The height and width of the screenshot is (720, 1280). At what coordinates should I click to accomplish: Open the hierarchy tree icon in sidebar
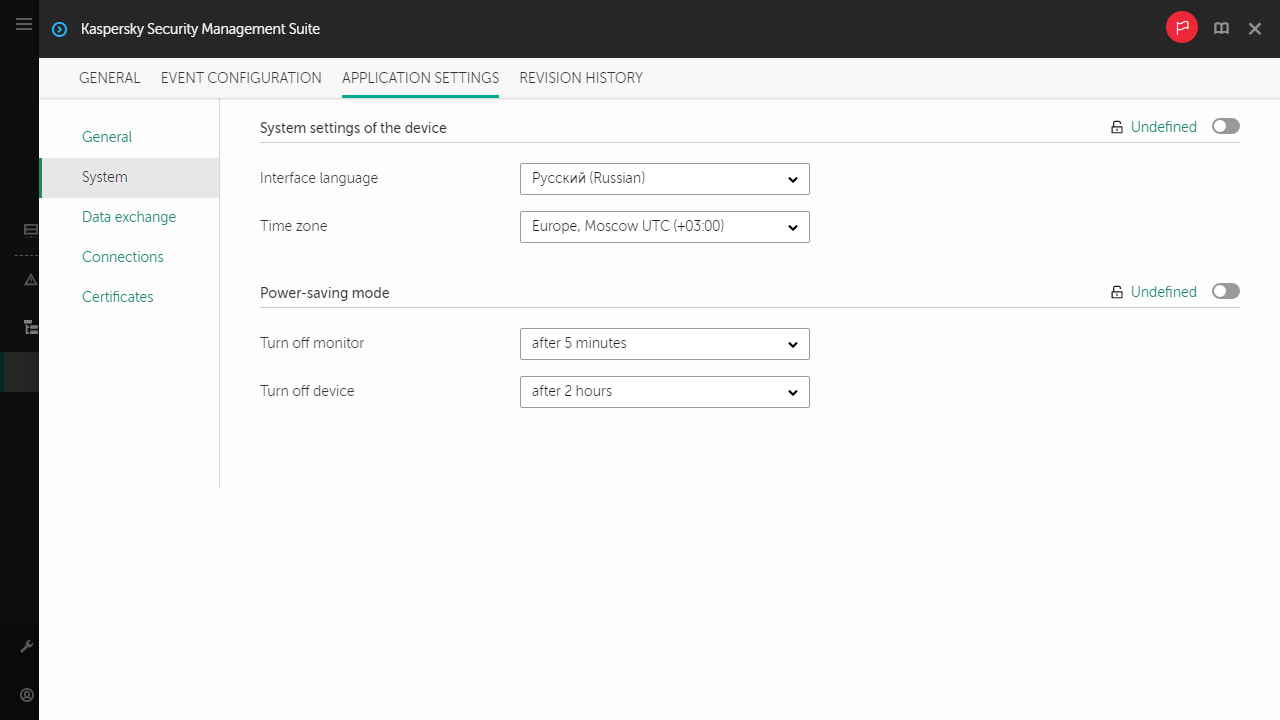pos(29,327)
